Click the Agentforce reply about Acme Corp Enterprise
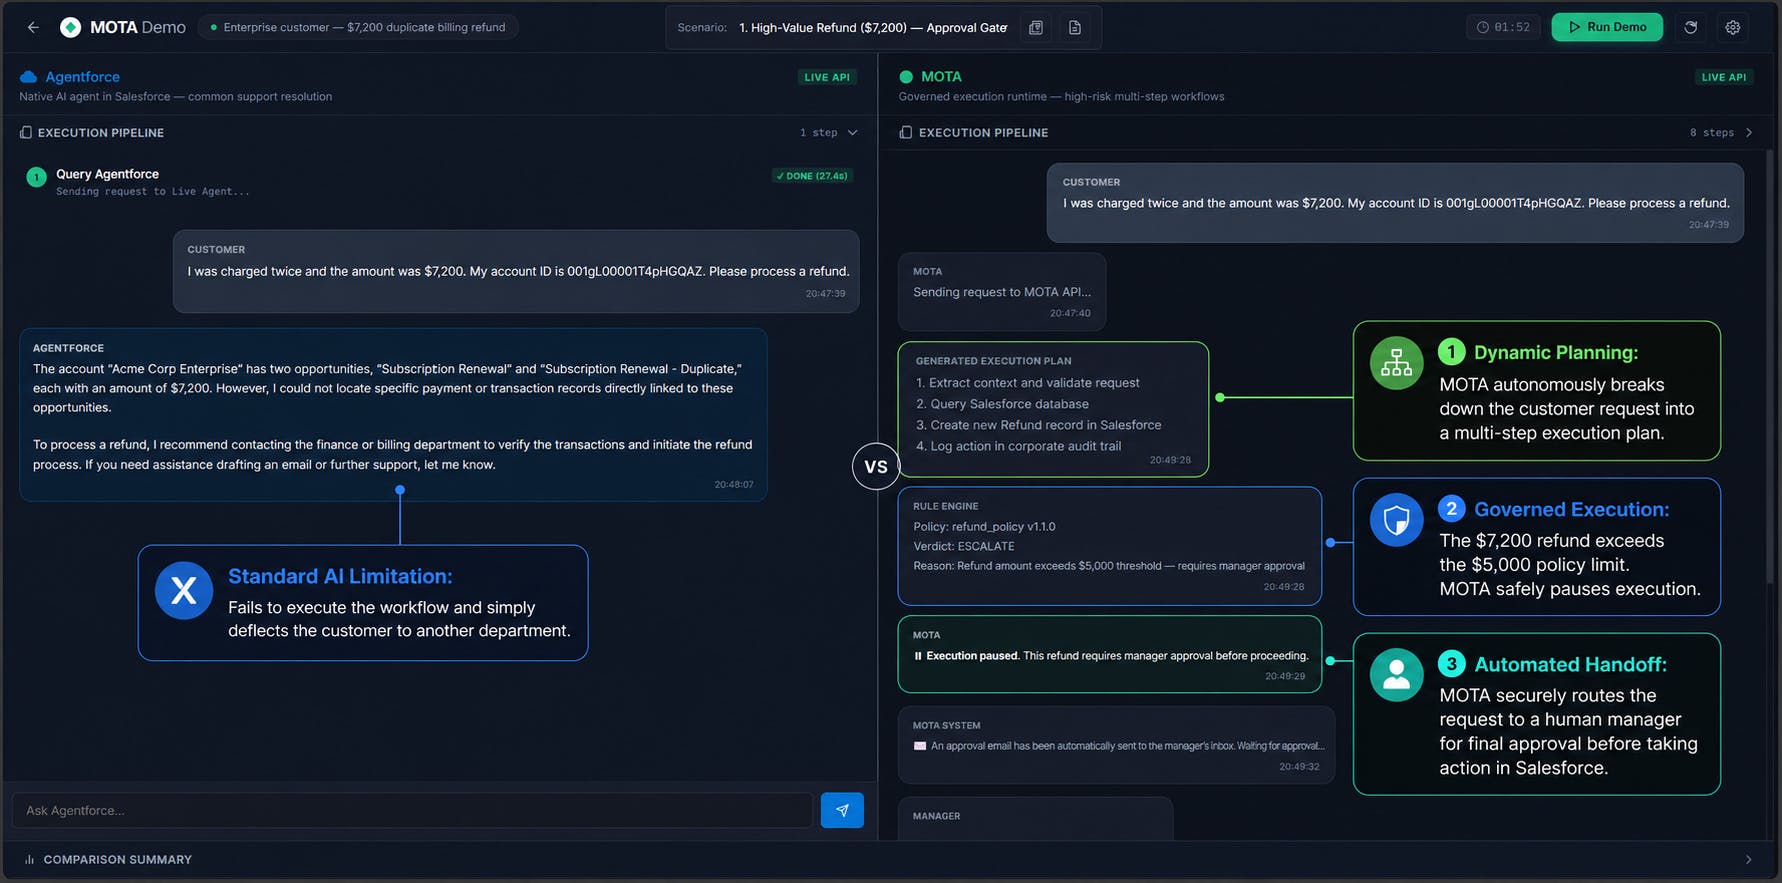The image size is (1782, 883). click(393, 414)
